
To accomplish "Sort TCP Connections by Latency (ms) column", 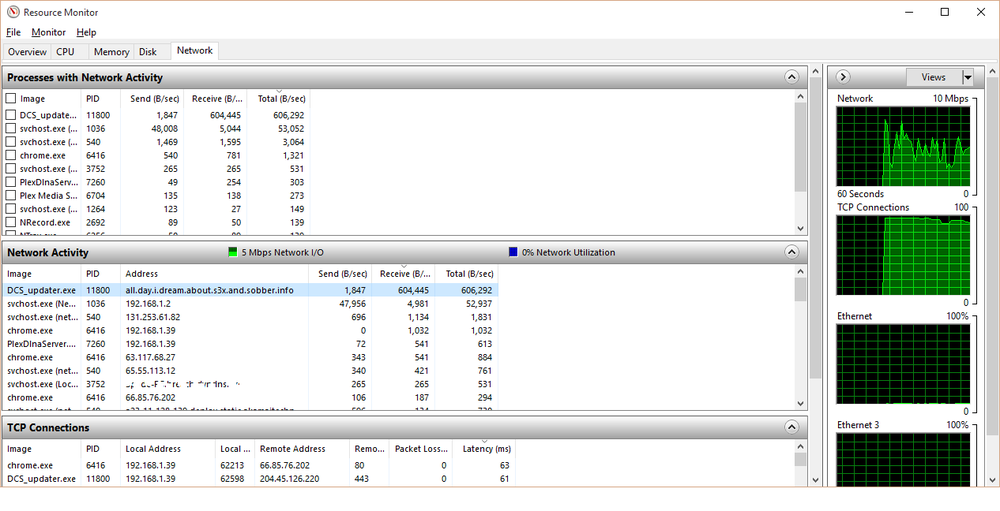I will click(x=484, y=448).
